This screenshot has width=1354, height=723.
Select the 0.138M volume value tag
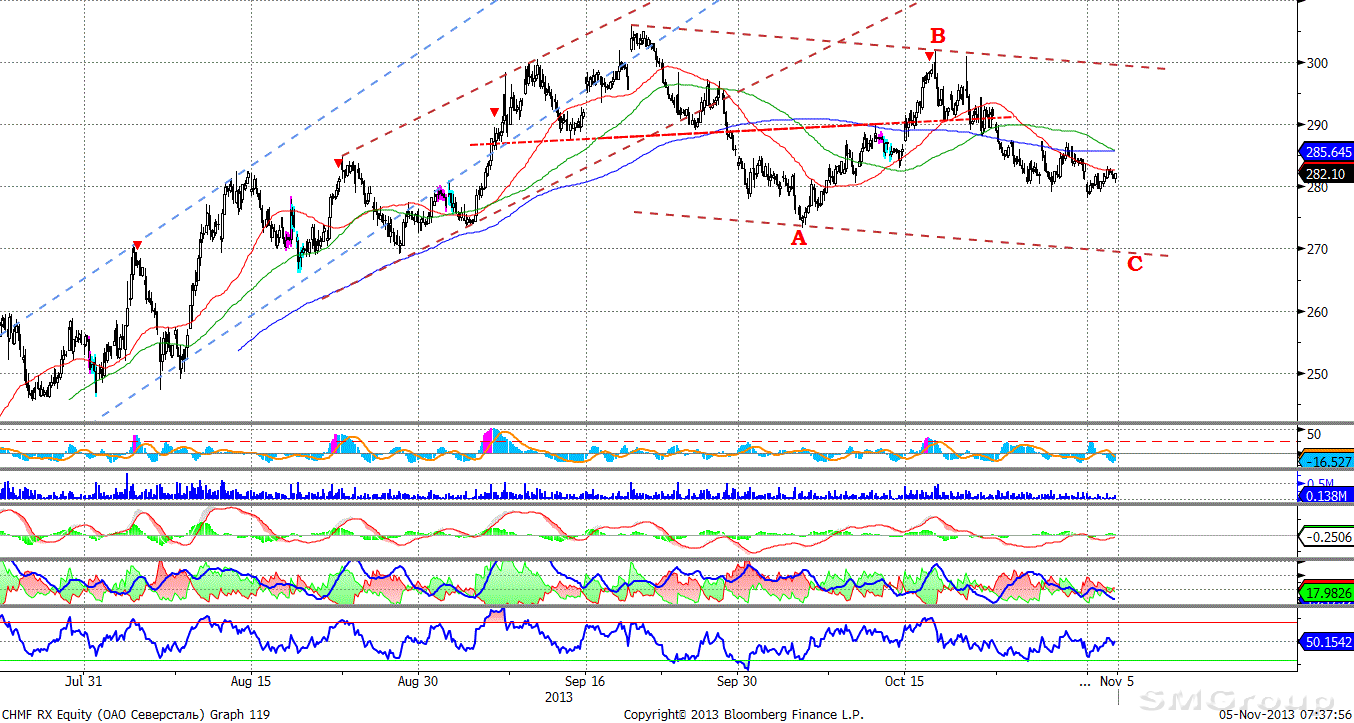(x=1325, y=495)
